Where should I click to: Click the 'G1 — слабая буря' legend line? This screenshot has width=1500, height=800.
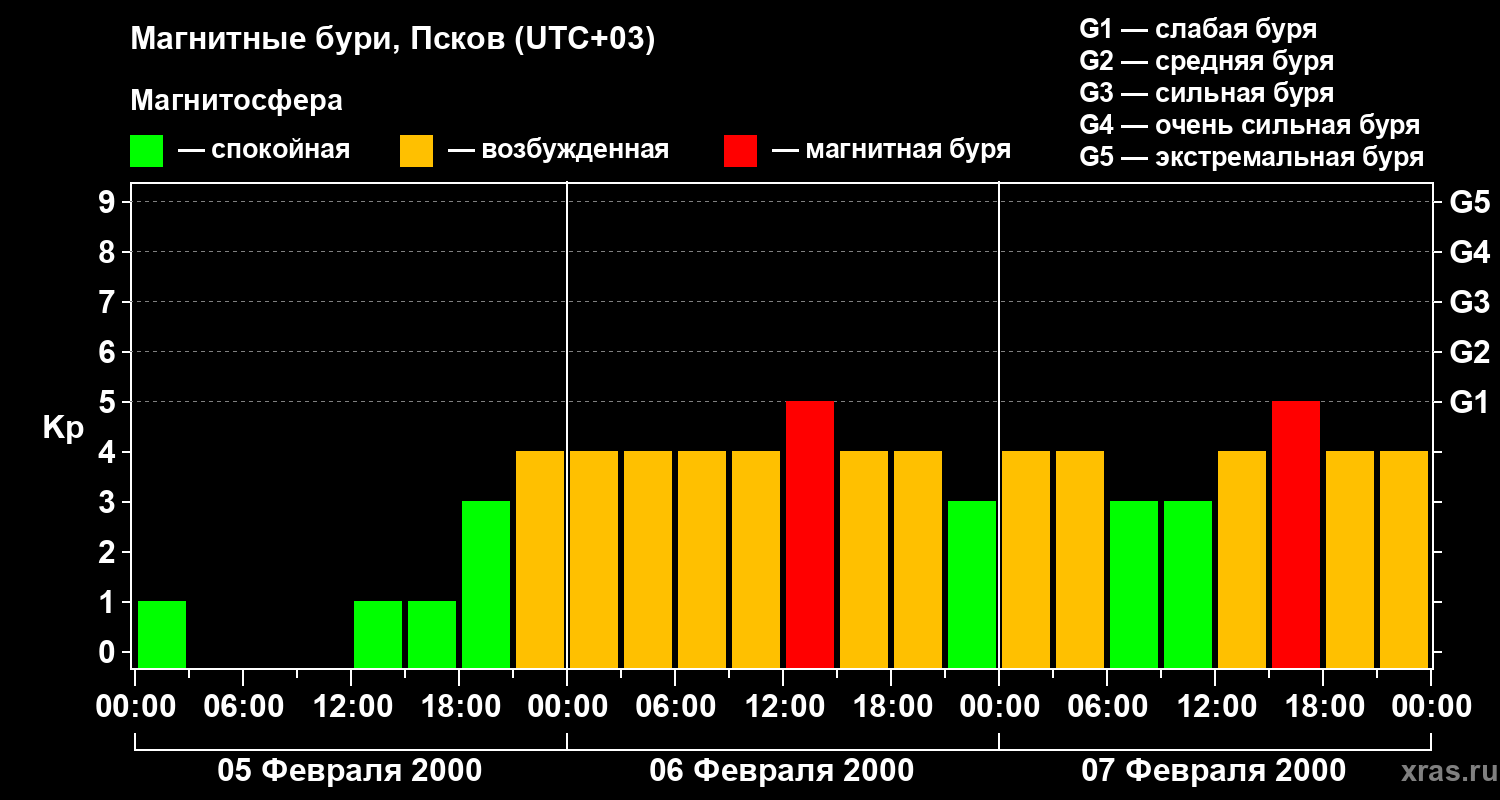1198,29
